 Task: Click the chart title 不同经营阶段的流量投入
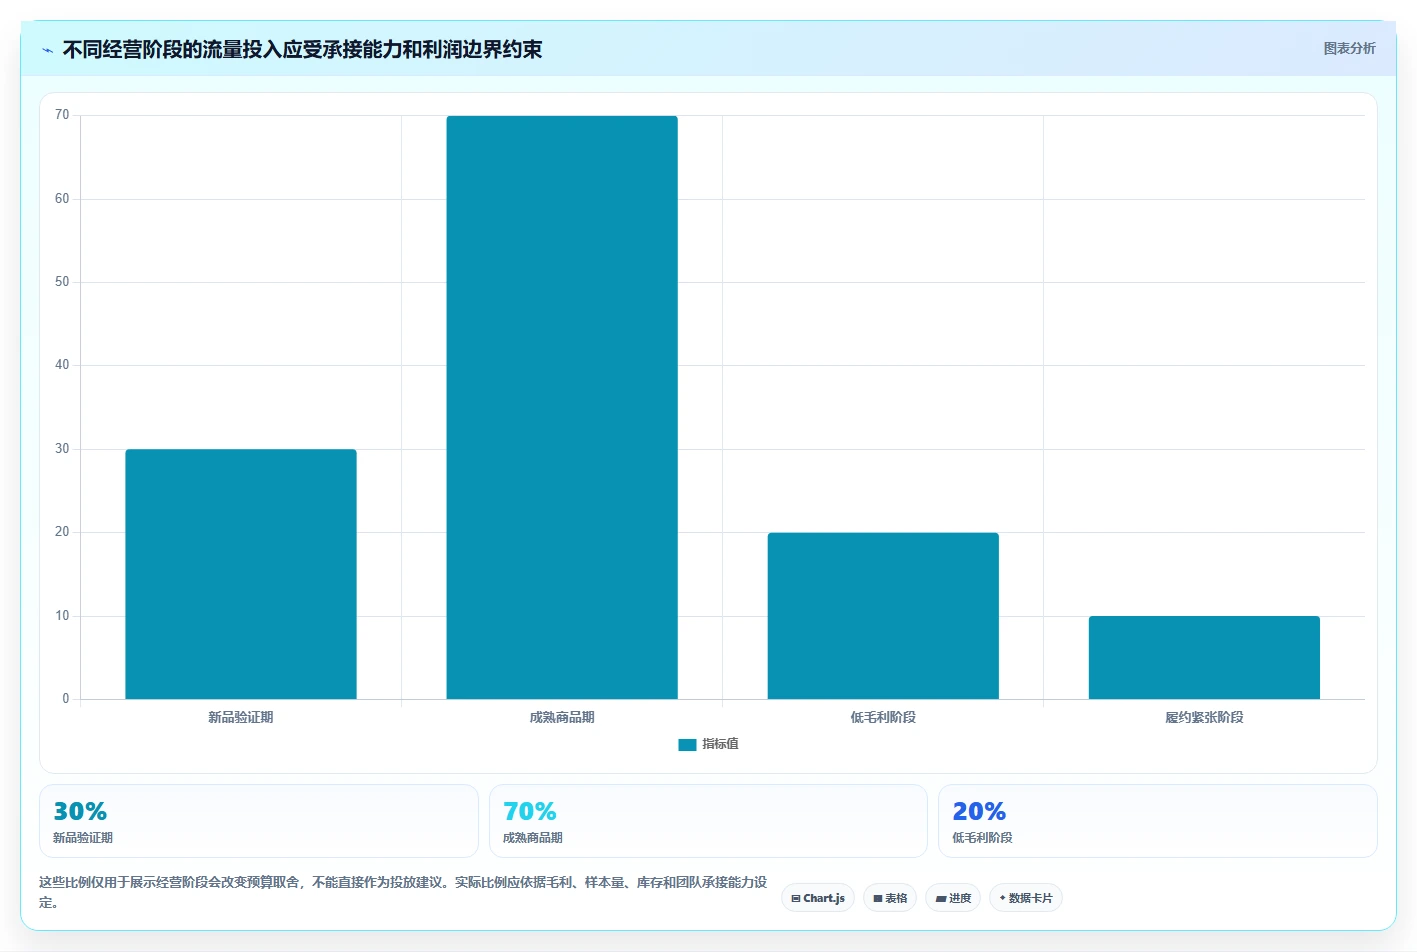(302, 49)
